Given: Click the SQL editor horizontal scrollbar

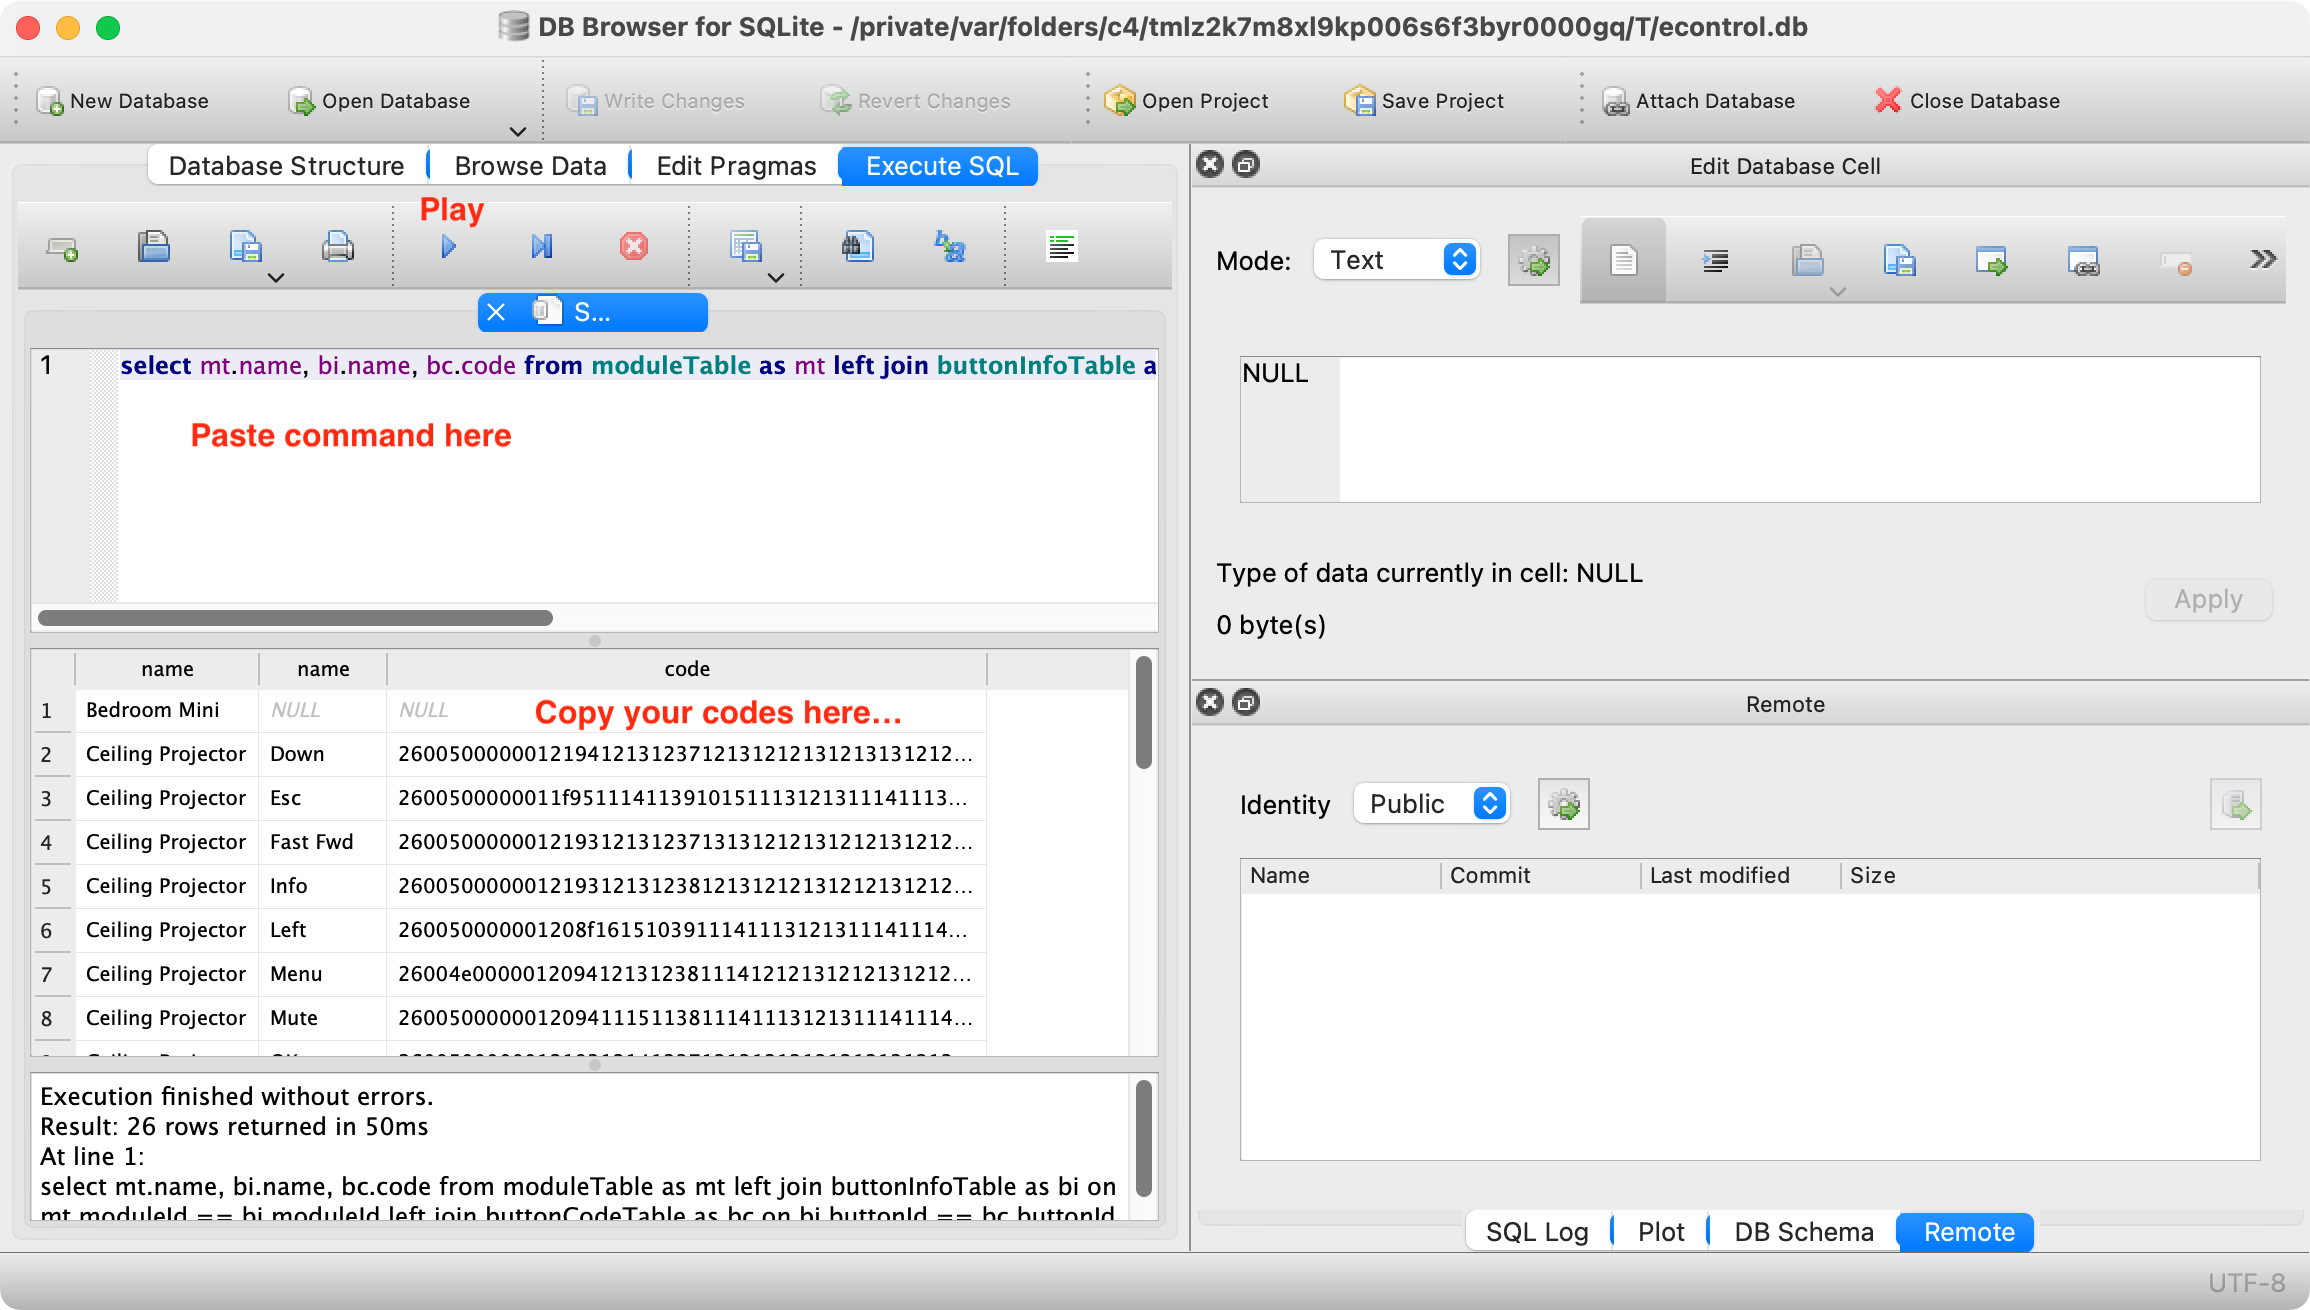Looking at the screenshot, I should coord(295,618).
